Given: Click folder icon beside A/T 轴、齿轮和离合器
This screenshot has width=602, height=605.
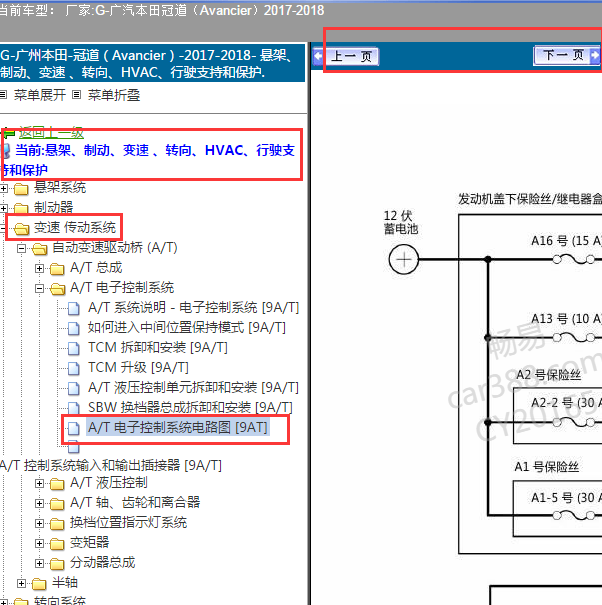Looking at the screenshot, I should [x=57, y=504].
